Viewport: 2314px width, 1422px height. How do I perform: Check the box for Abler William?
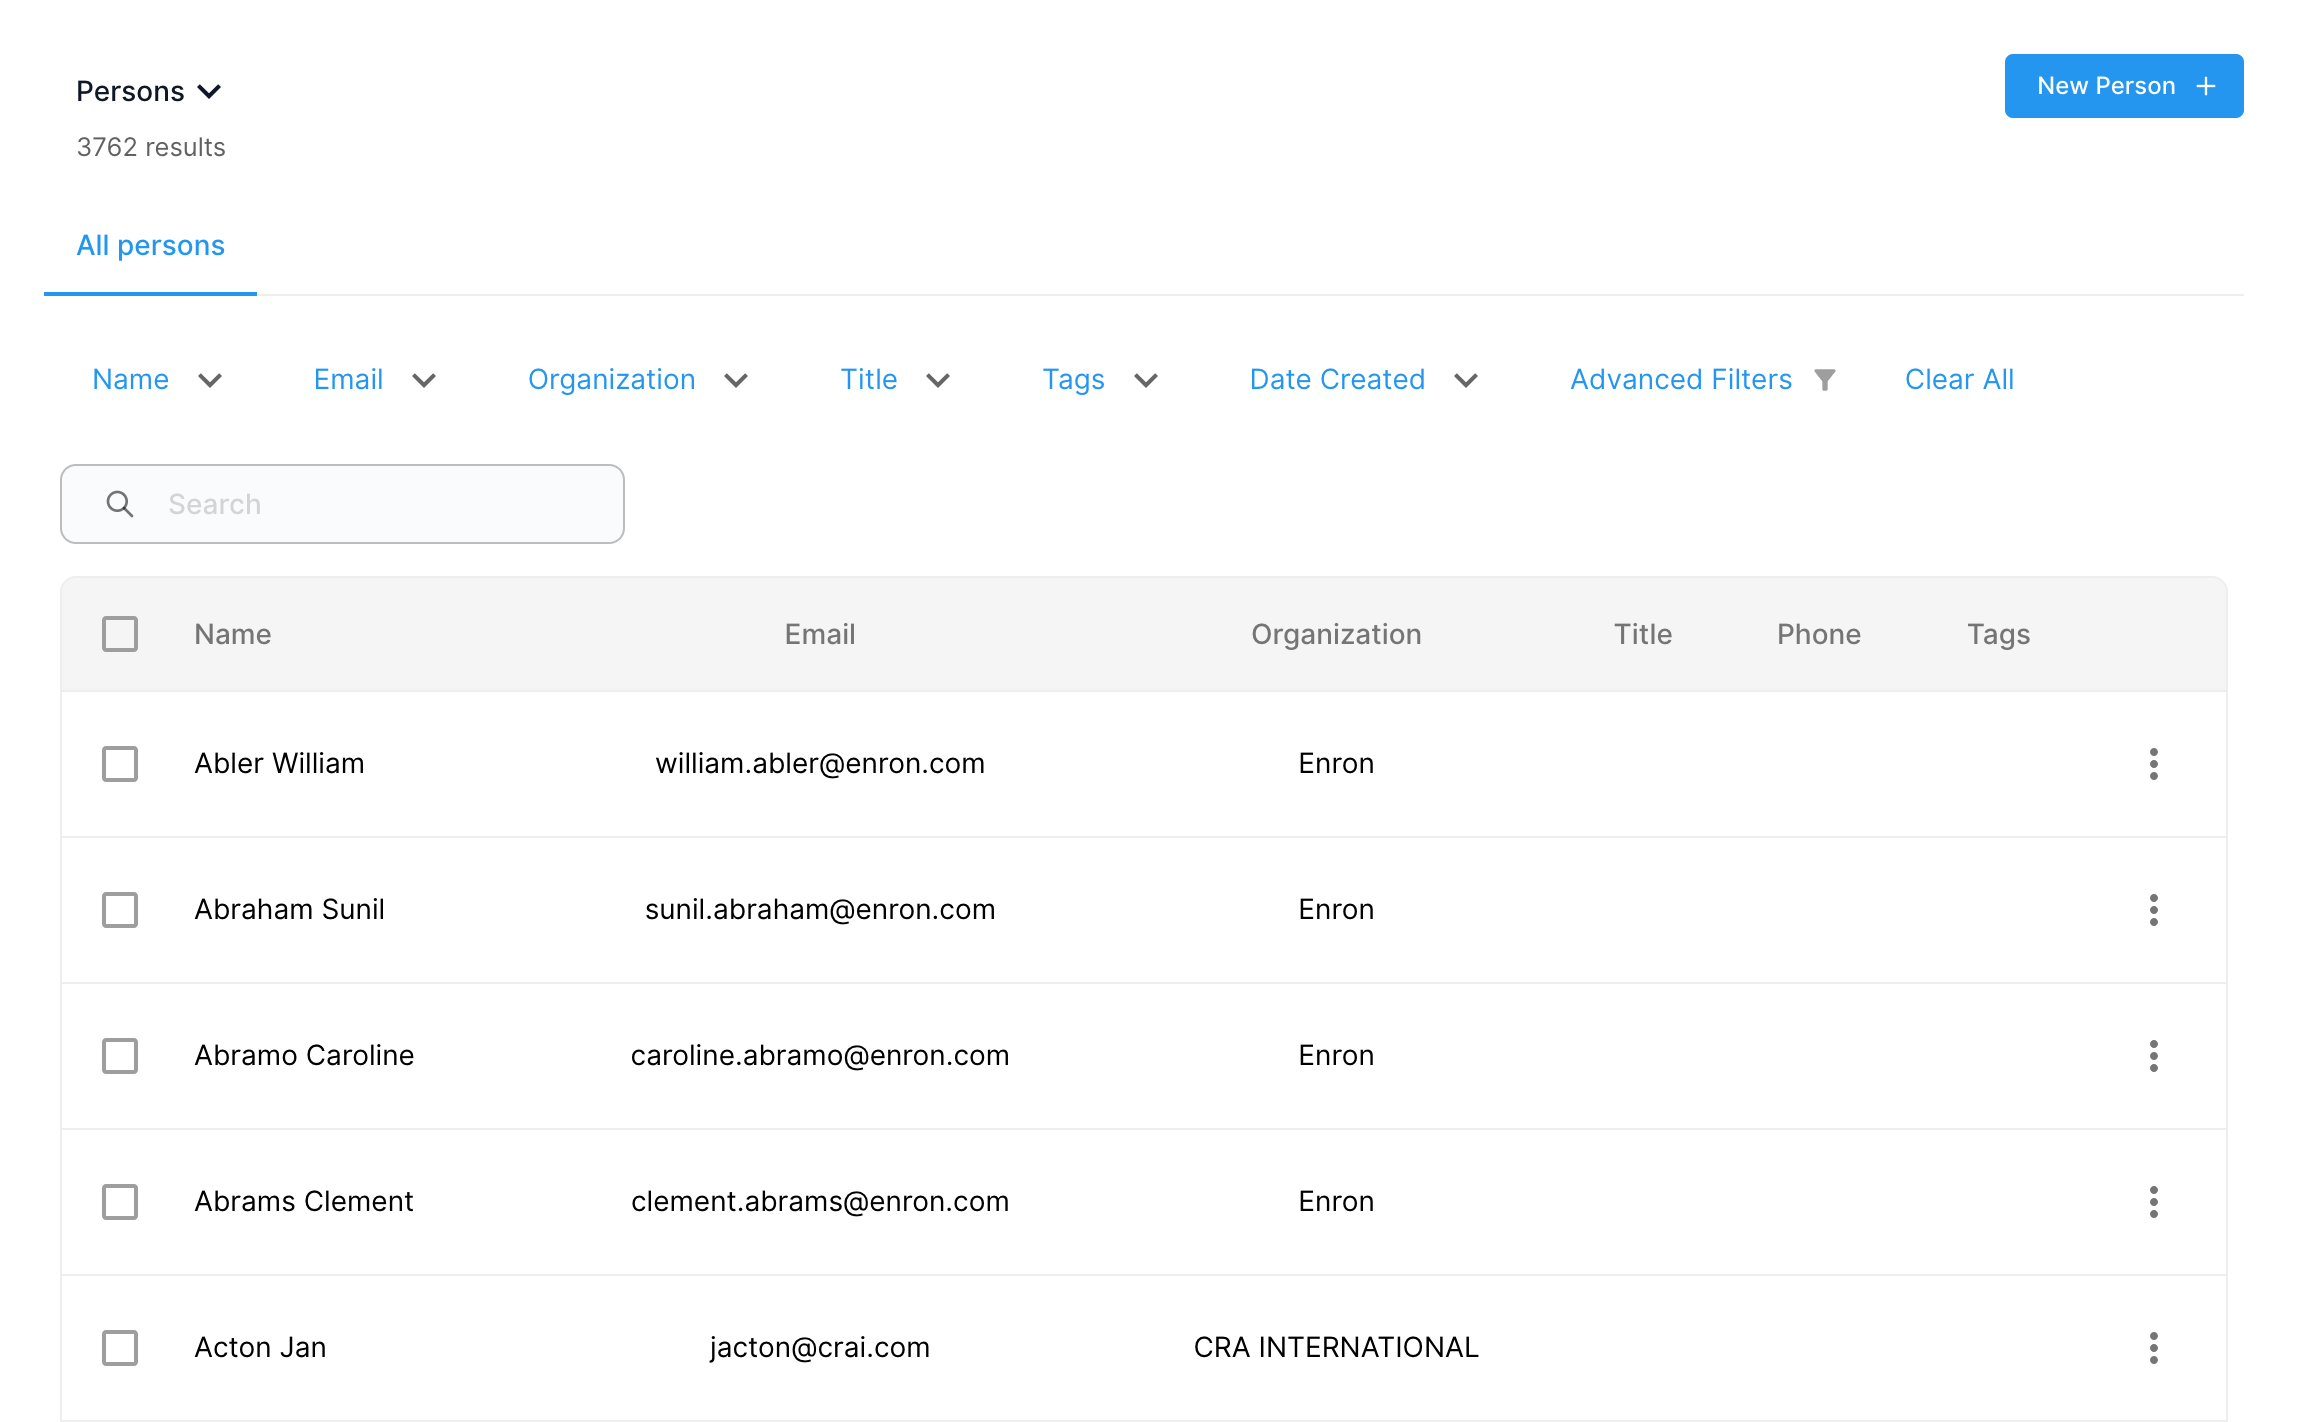coord(120,764)
